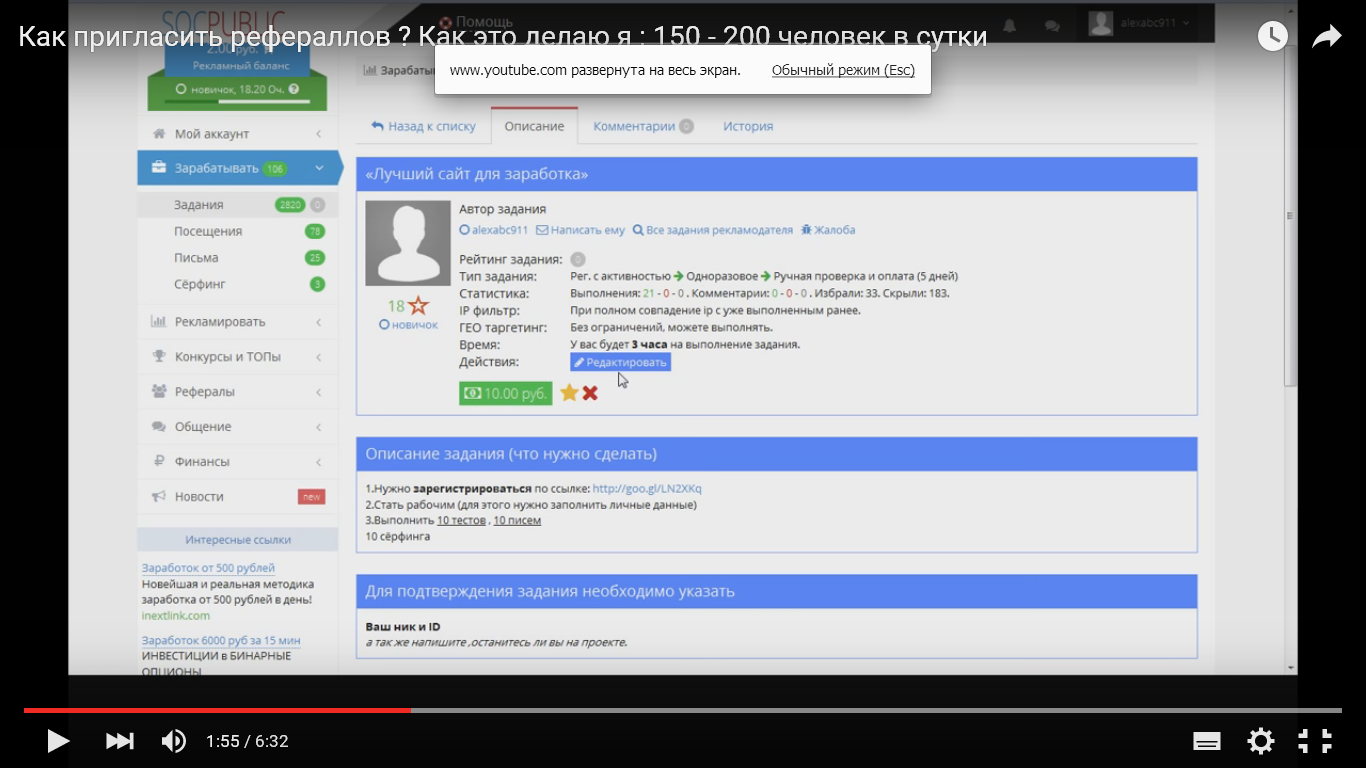This screenshot has width=1366, height=768.
Task: Click the briefcase icon beside Зарабатывать
Action: click(x=159, y=168)
